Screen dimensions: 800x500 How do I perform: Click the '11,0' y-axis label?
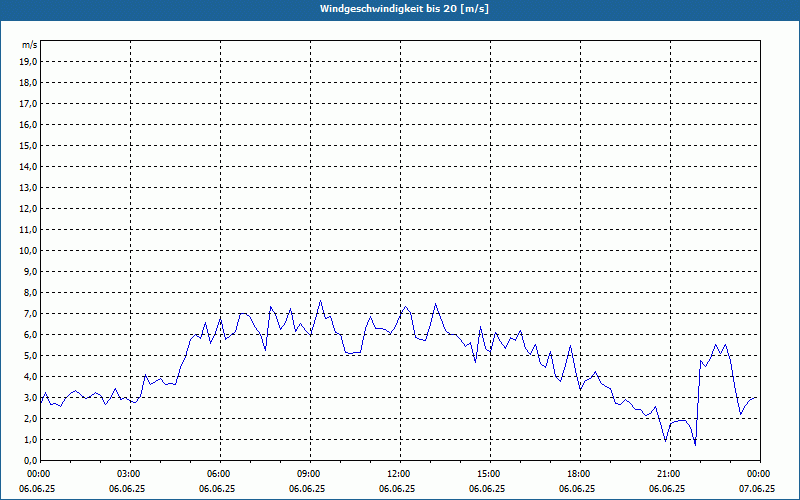pyautogui.click(x=28, y=230)
